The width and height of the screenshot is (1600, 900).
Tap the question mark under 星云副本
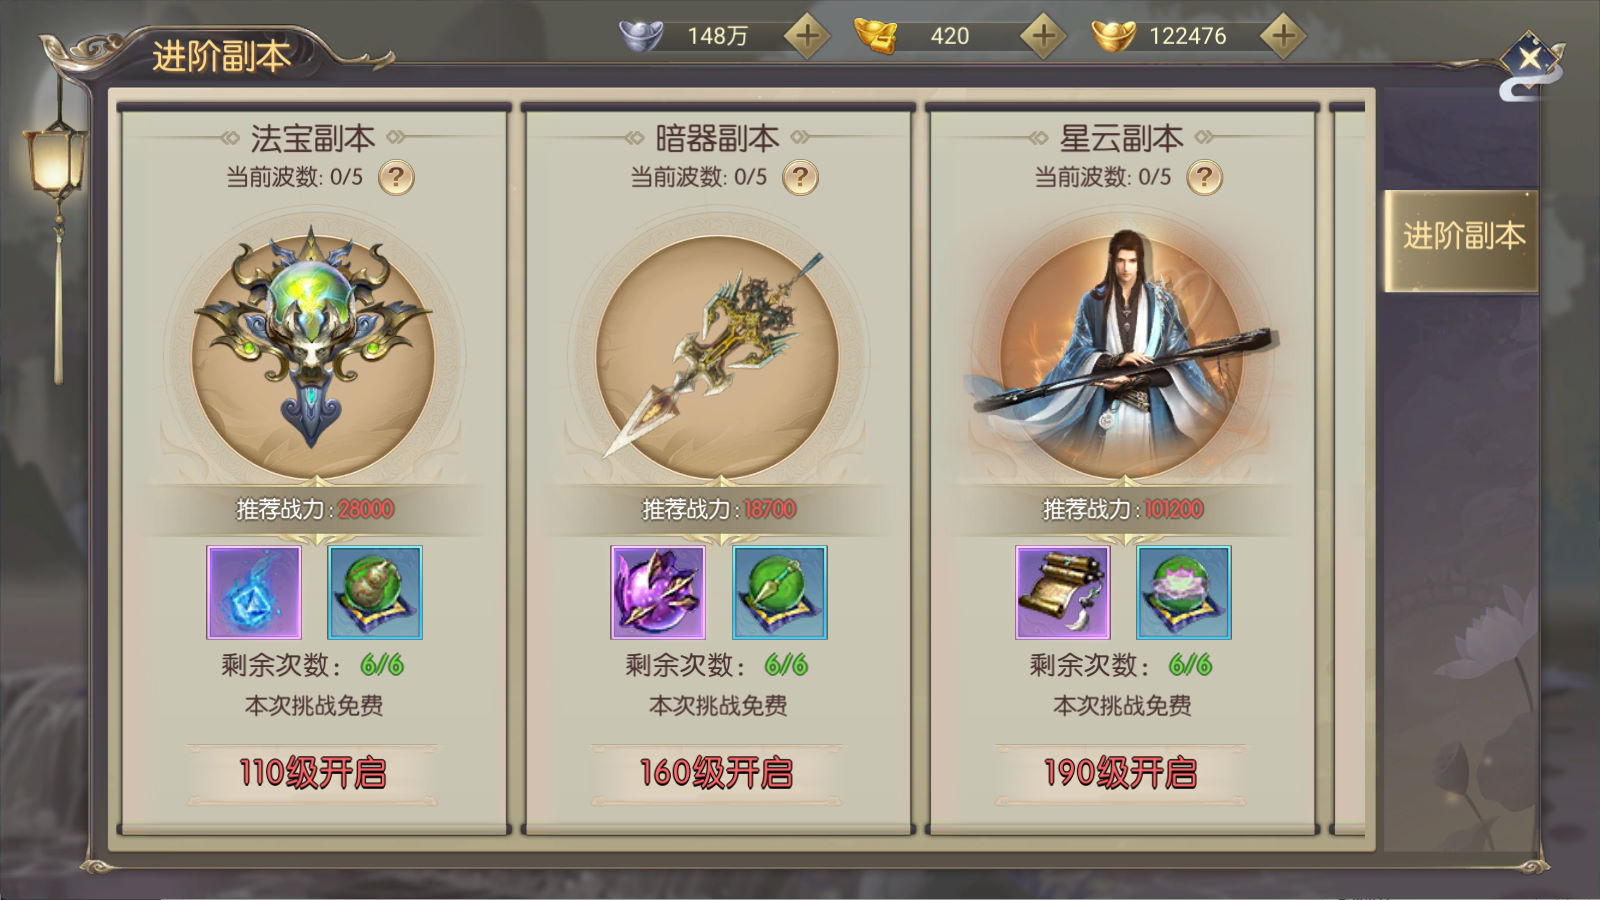[1204, 178]
